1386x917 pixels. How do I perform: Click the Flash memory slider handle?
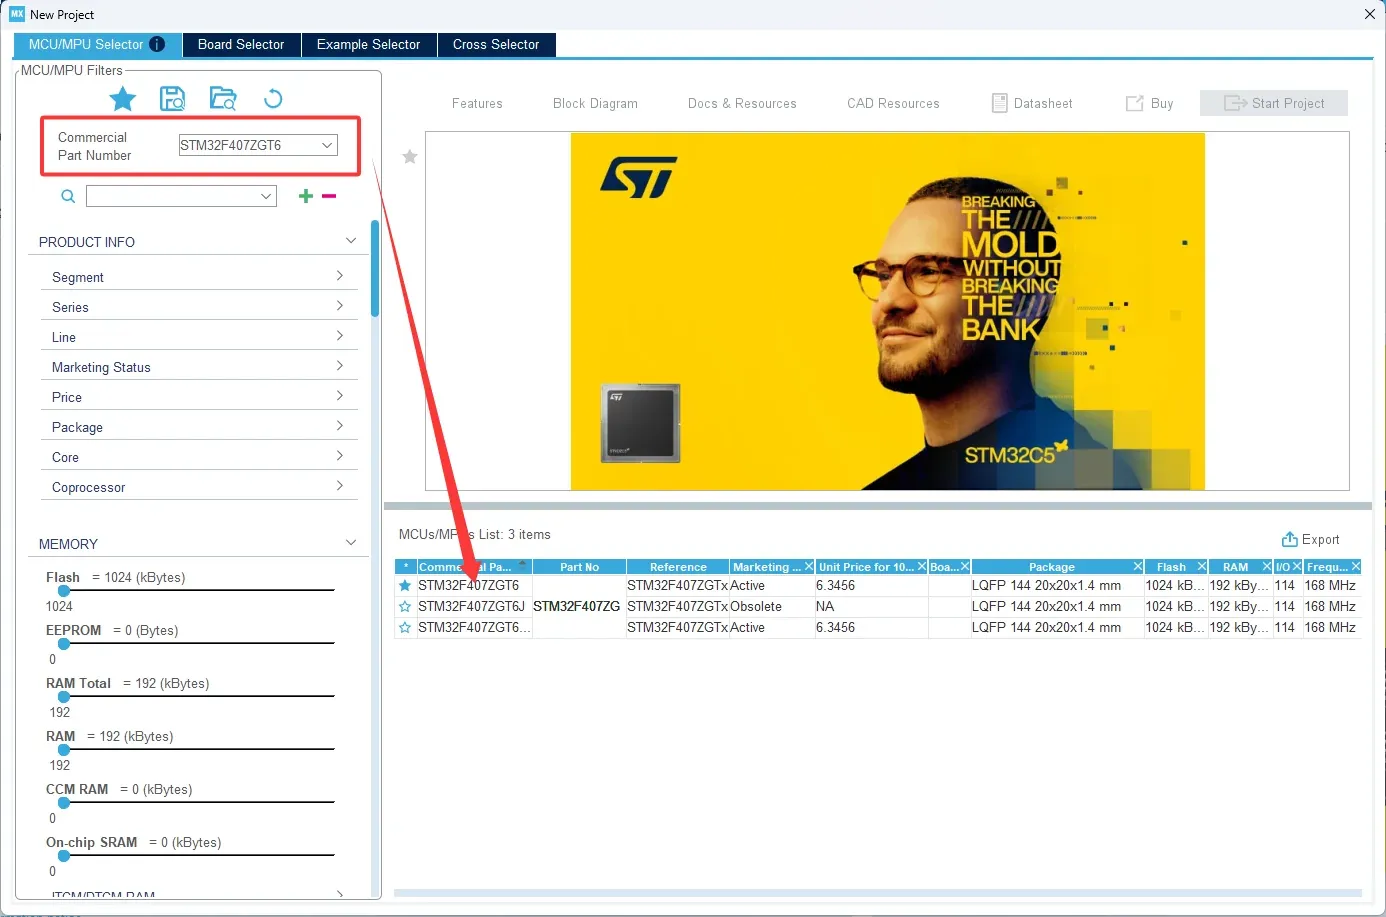(64, 591)
